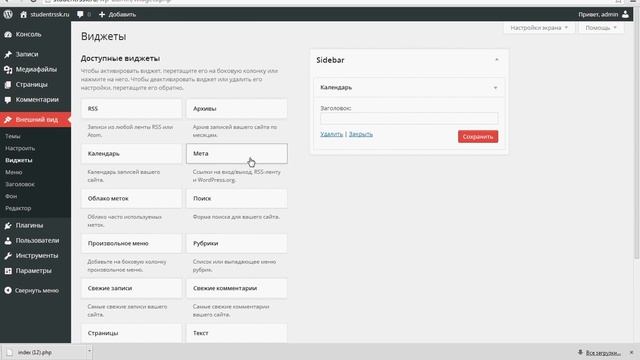Screen dimensions: 640x360
Task: Click the Пользователи user icon
Action: click(8, 241)
